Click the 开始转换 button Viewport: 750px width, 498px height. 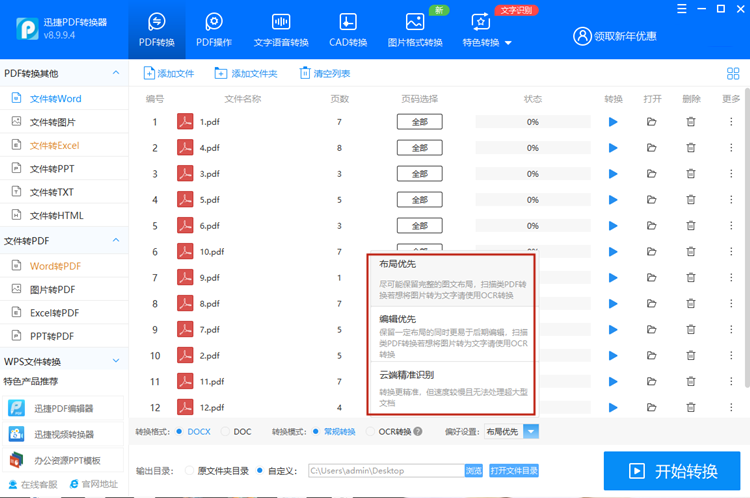673,471
